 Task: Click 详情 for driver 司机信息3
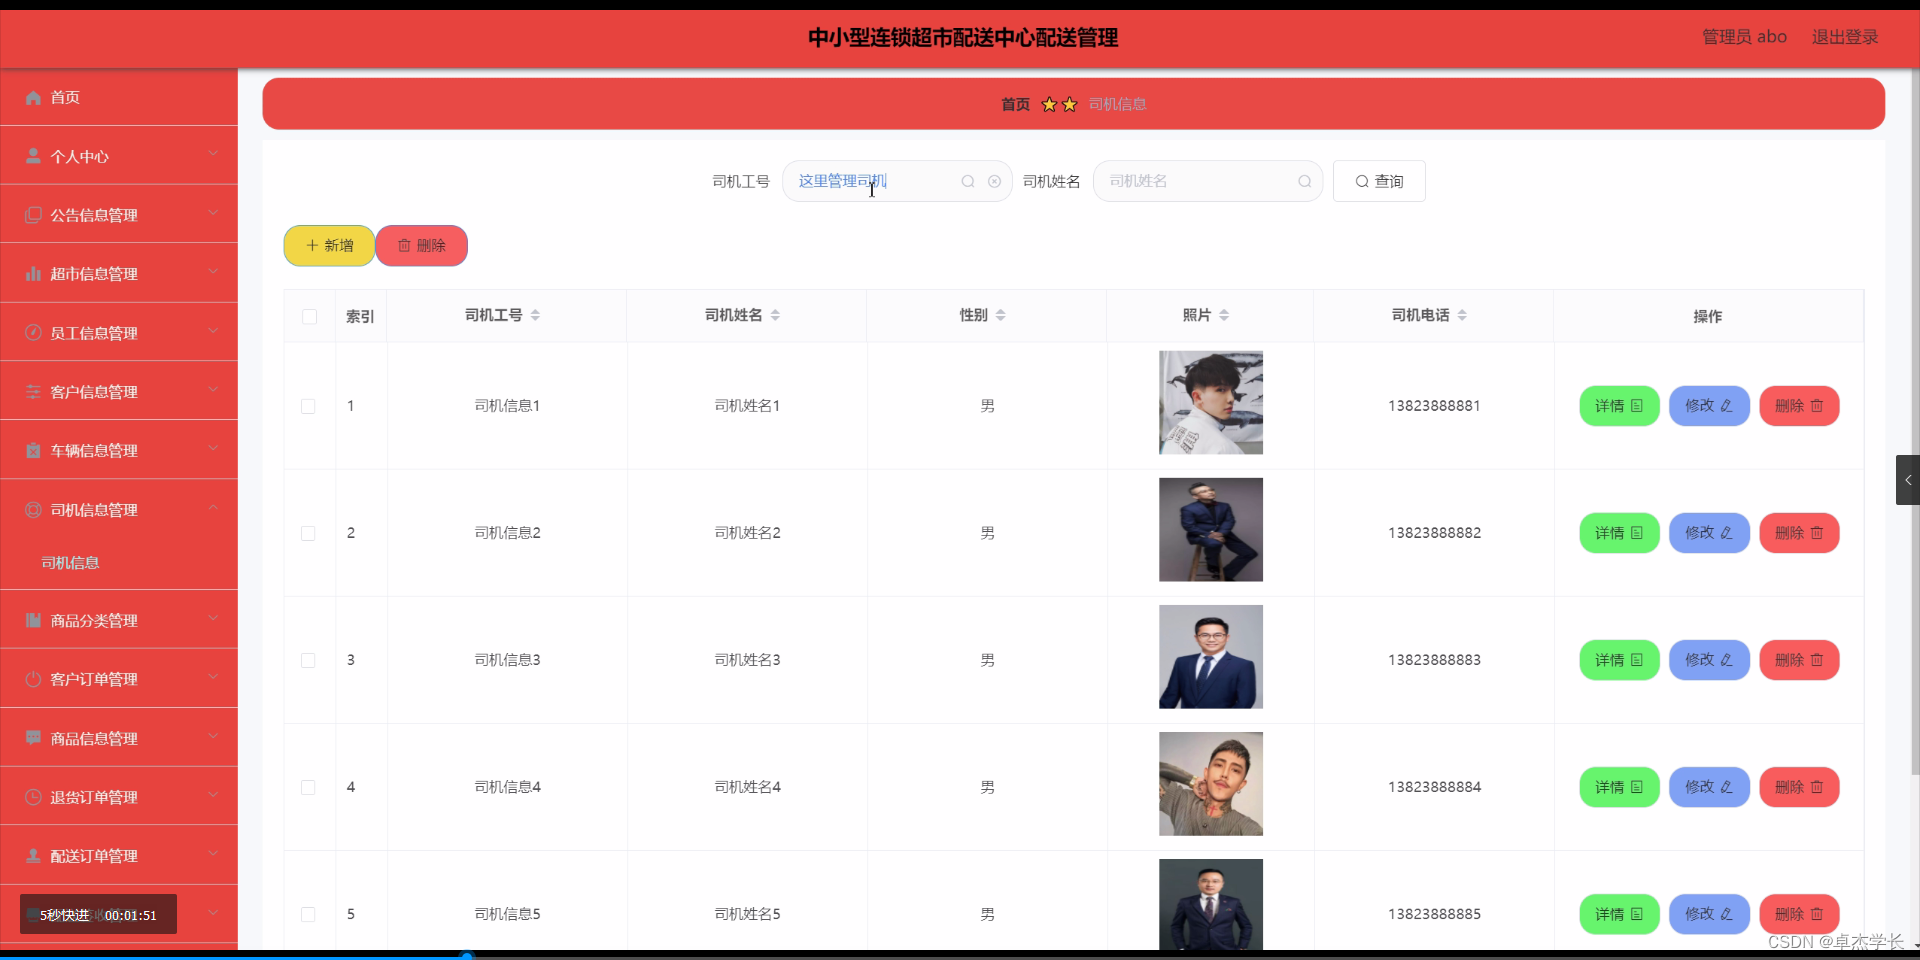(1617, 660)
